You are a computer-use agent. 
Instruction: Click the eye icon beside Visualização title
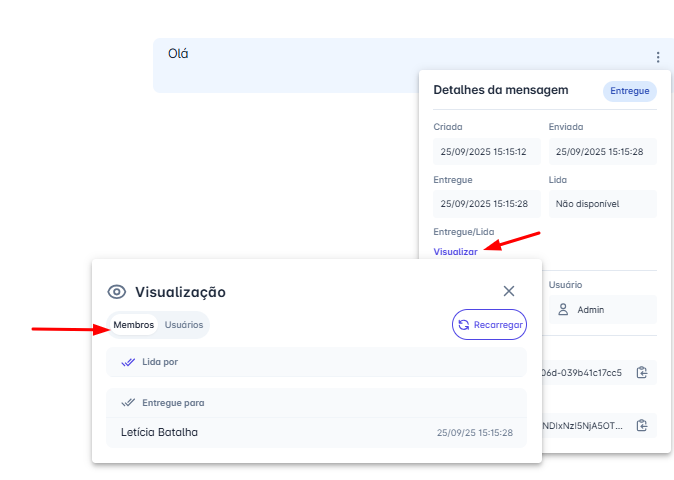click(117, 292)
